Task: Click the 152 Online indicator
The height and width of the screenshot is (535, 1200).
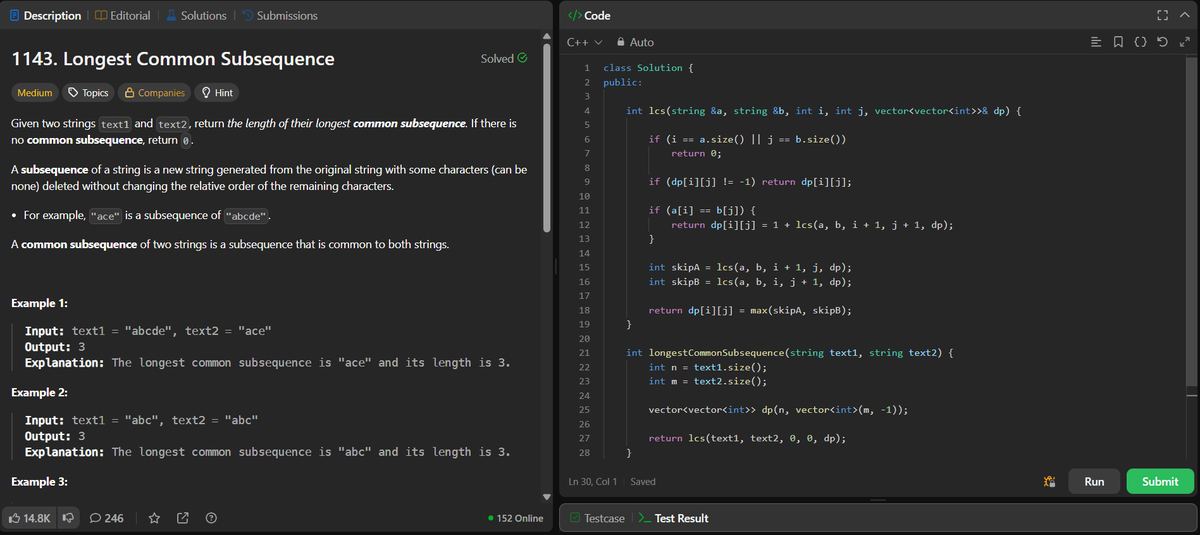Action: [515, 518]
